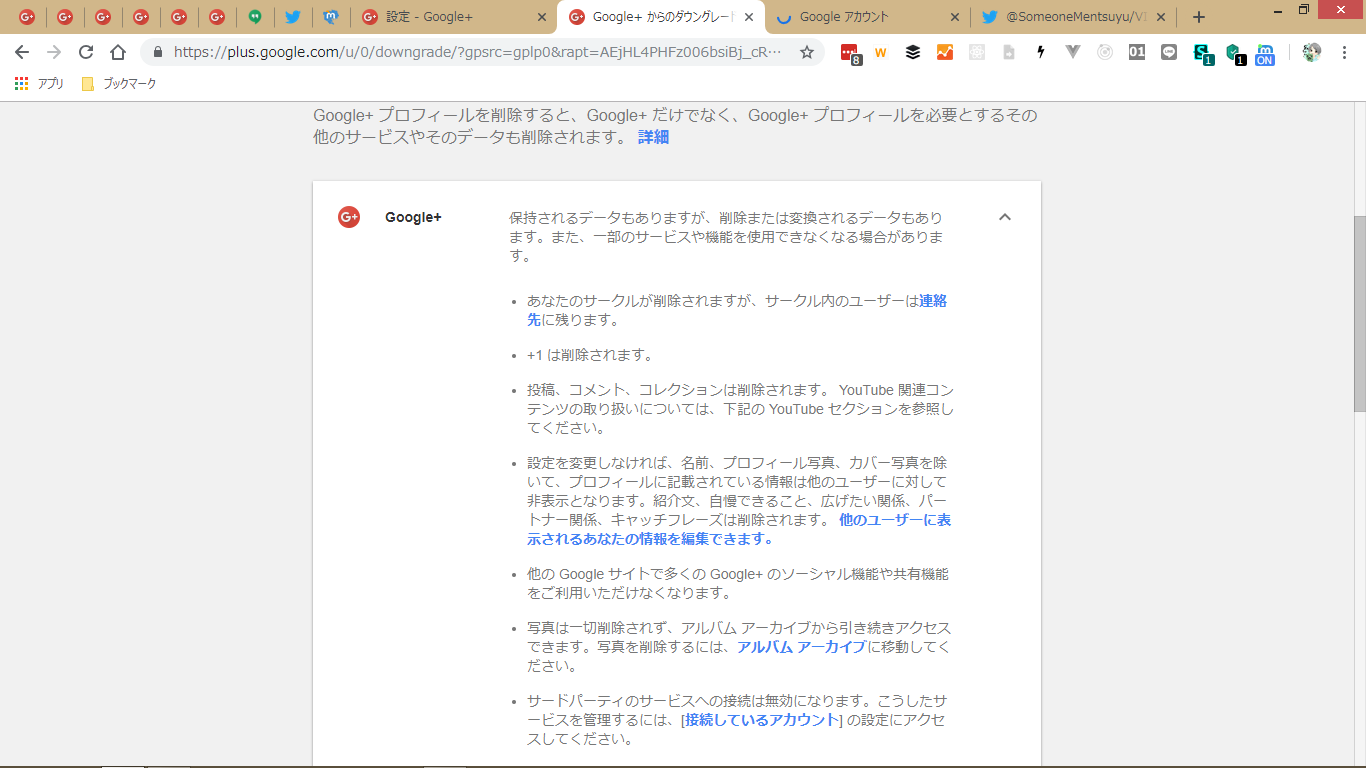
Task: Open the 接続しているアカウント link
Action: (760, 720)
